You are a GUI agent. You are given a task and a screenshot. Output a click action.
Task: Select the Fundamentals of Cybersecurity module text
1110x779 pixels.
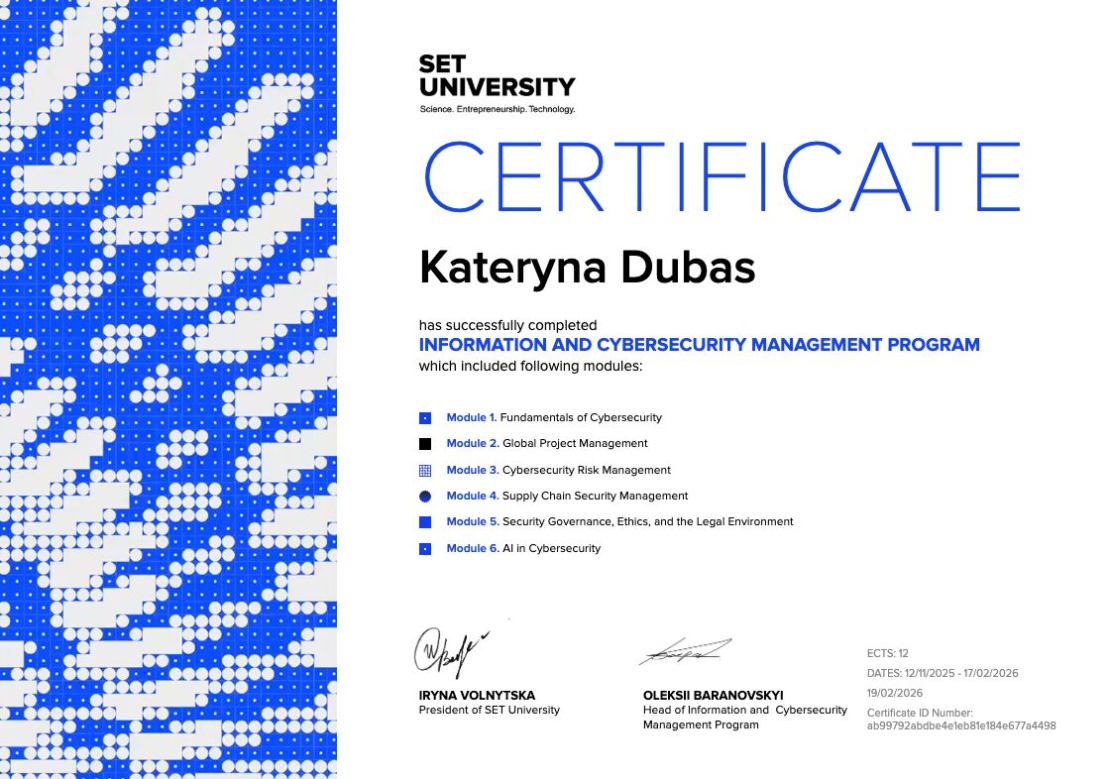click(580, 418)
